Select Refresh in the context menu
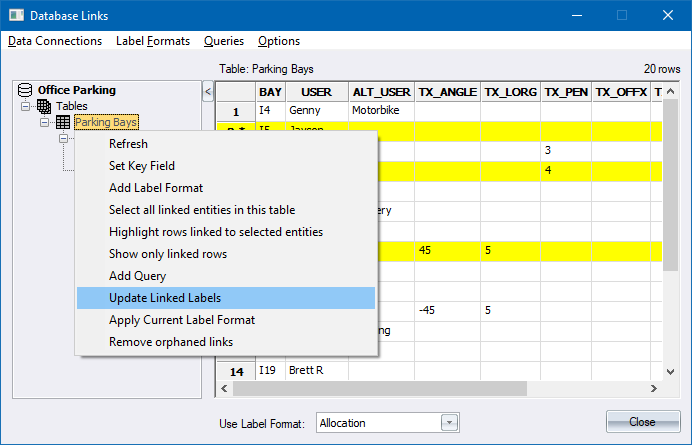 128,144
